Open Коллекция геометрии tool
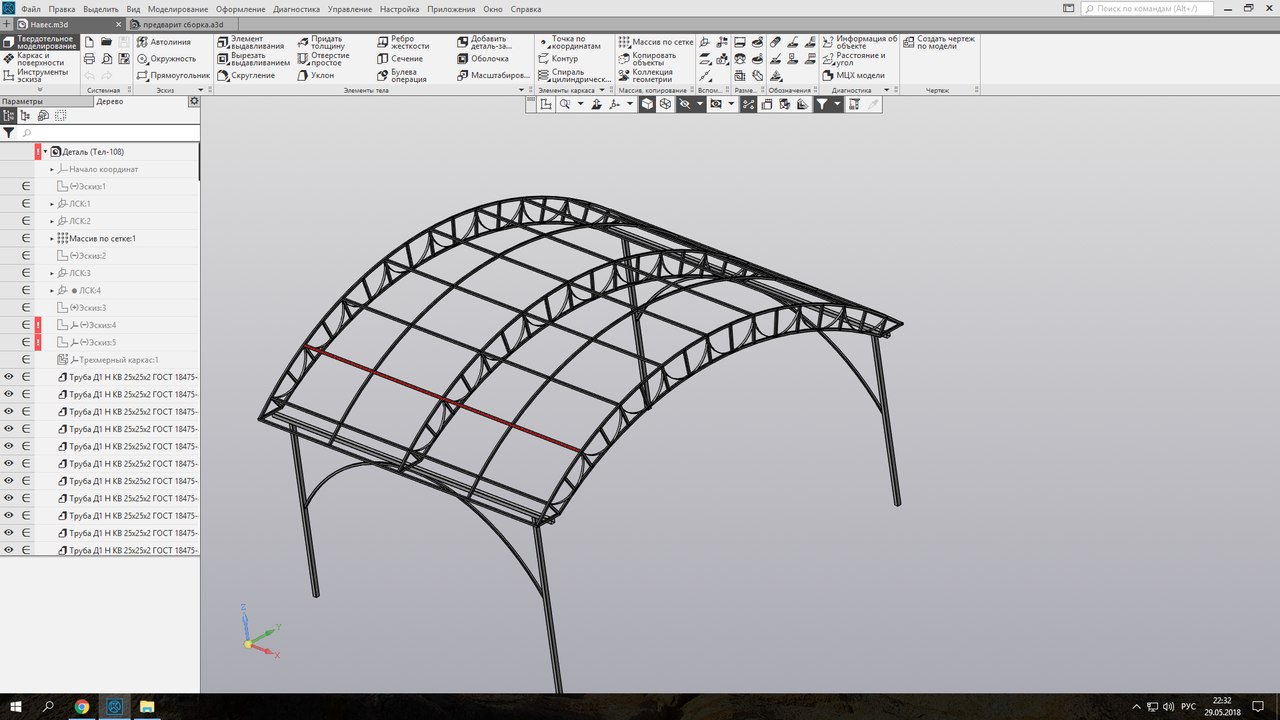This screenshot has width=1280, height=720. tap(646, 75)
